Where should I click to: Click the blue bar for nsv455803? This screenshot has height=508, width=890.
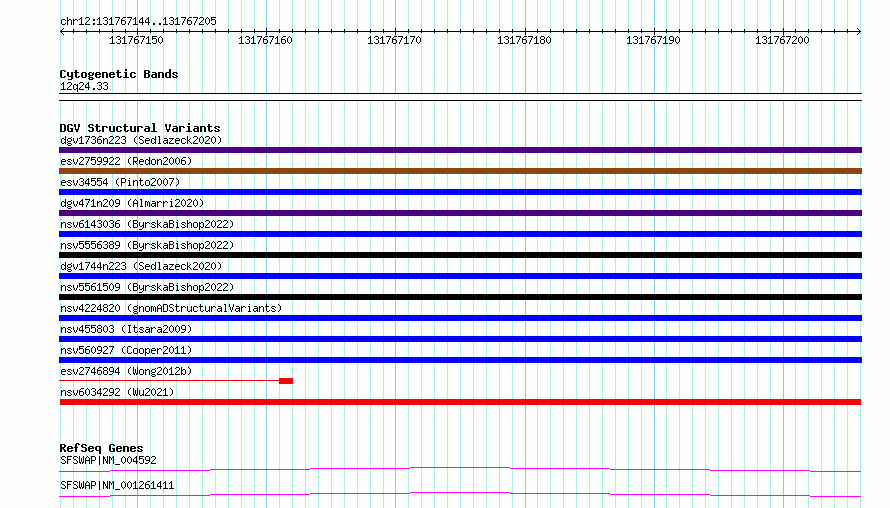pyautogui.click(x=460, y=339)
